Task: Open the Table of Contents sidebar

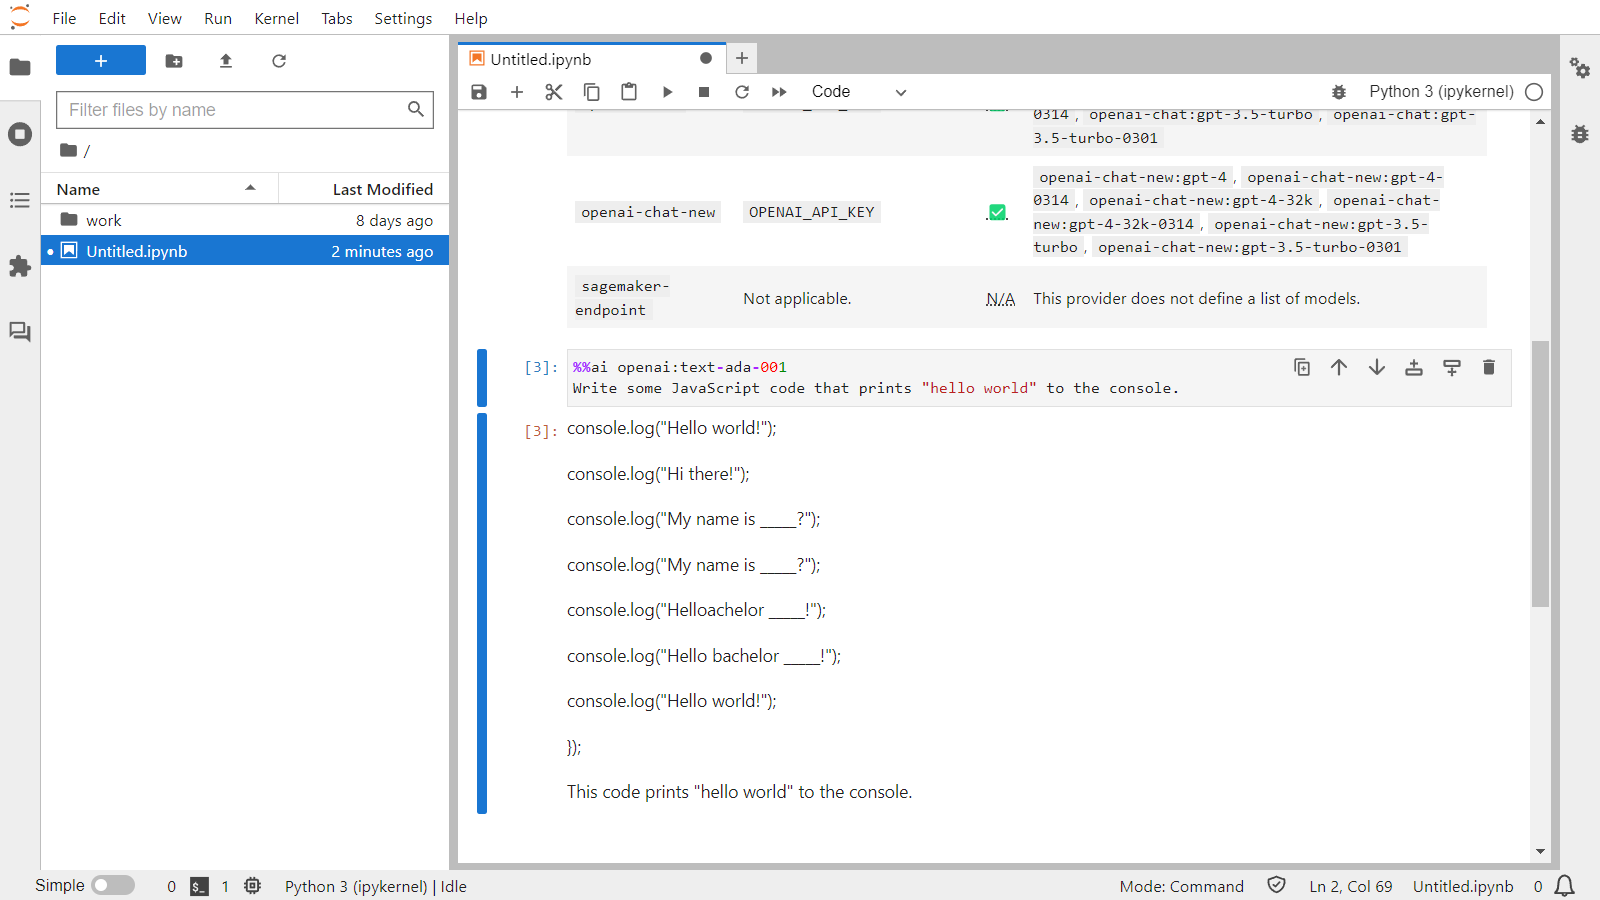Action: [x=20, y=200]
